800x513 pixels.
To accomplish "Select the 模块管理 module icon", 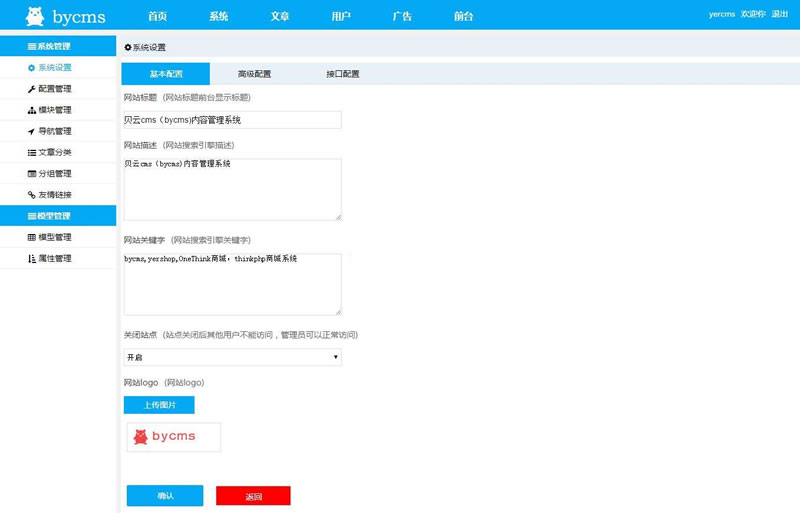I will 32,110.
